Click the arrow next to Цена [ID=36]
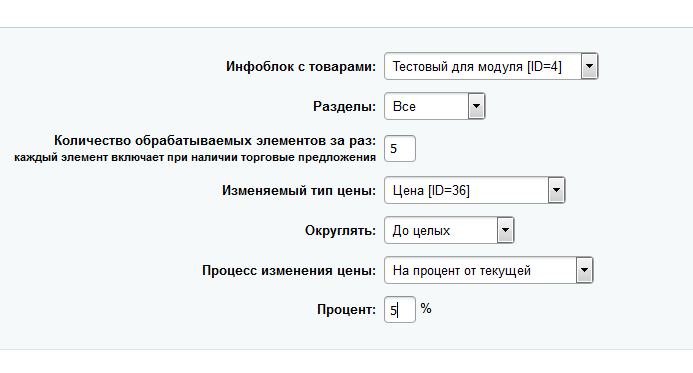This screenshot has height=373, width=693. click(x=556, y=190)
